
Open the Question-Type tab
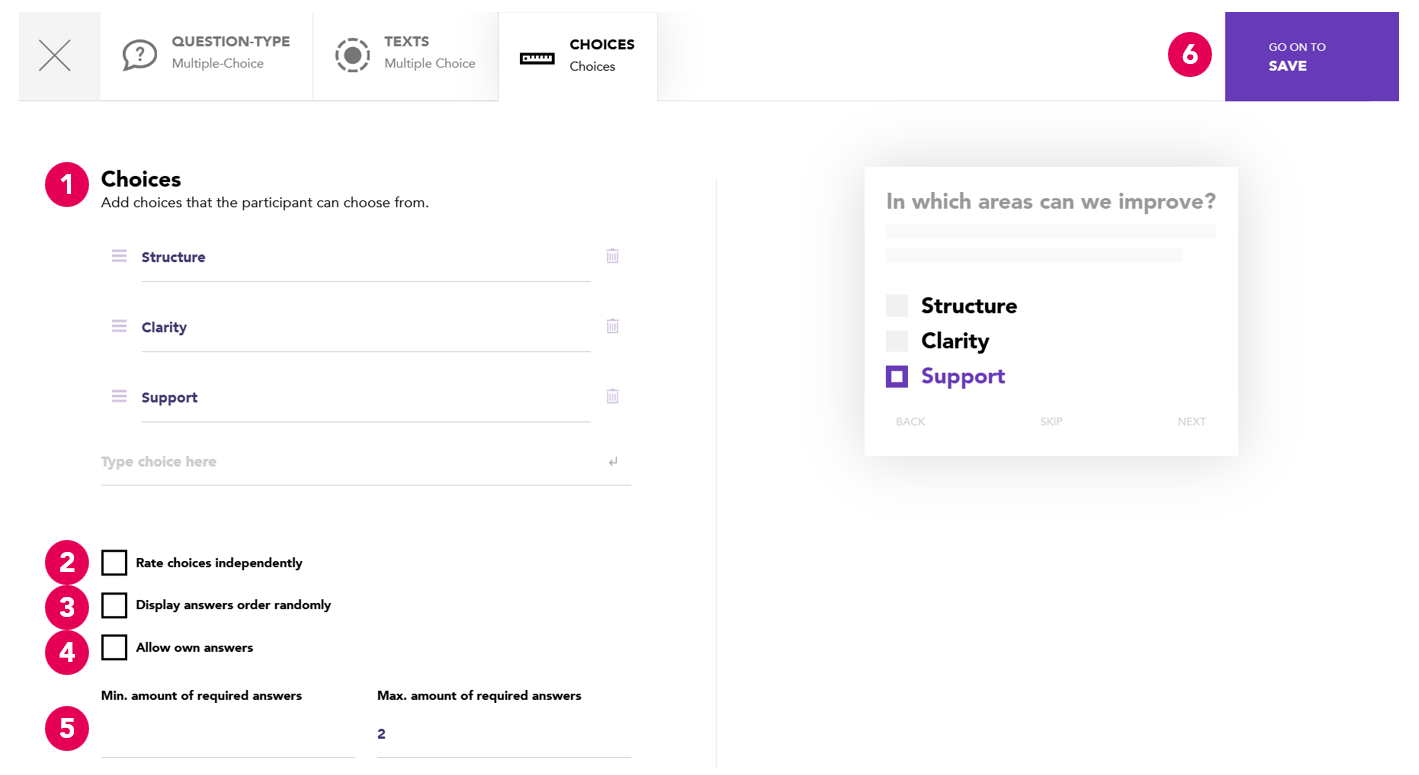click(x=207, y=56)
